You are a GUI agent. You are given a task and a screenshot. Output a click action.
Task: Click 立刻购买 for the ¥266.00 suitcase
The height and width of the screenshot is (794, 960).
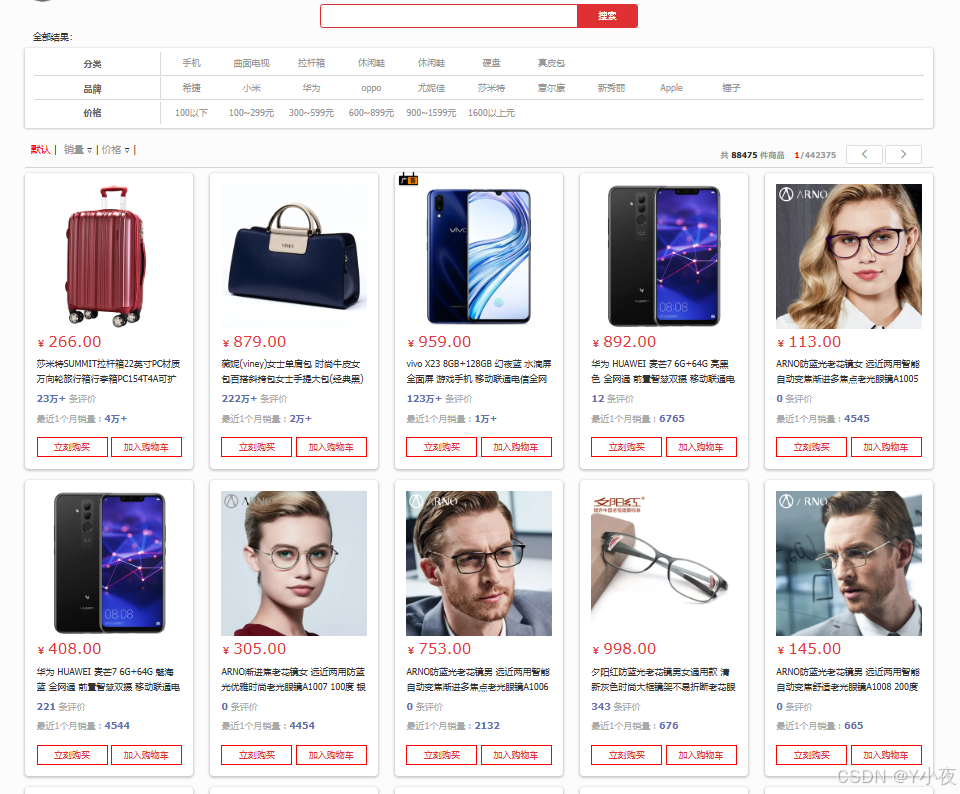click(x=72, y=447)
